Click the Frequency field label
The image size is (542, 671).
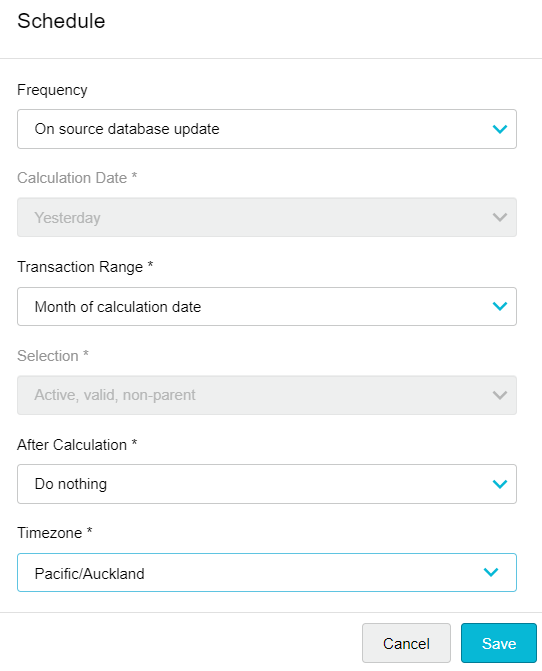coord(52,90)
